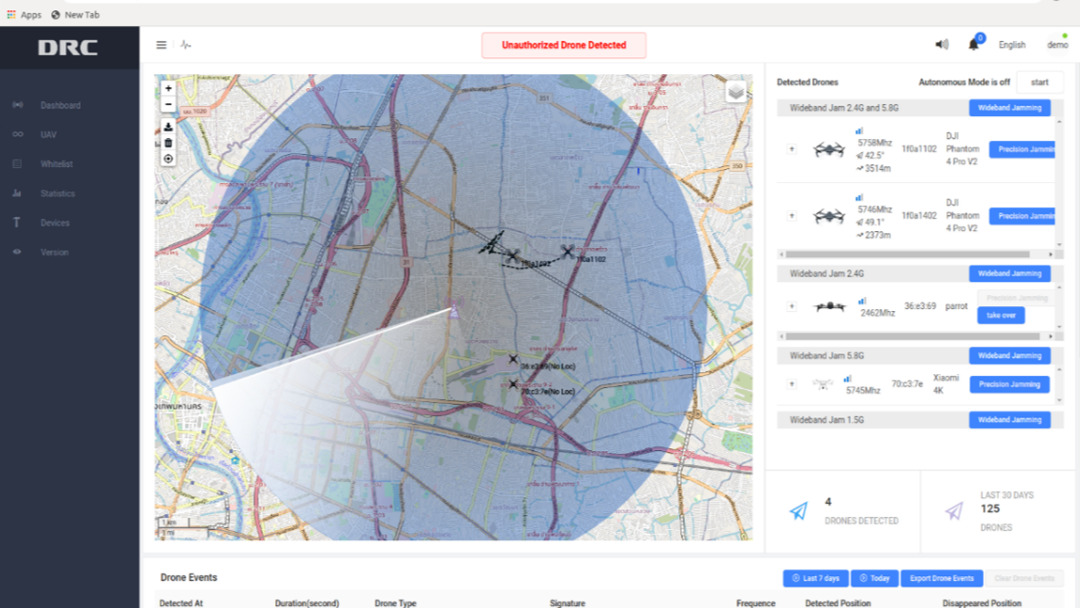
Task: Mute the alert sound speaker icon
Action: coord(941,45)
